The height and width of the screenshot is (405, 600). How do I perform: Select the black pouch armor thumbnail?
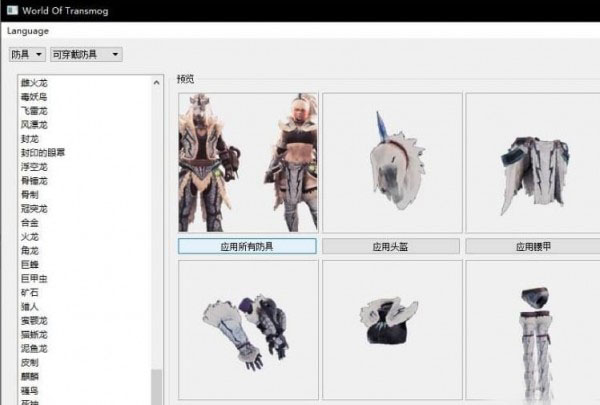tap(392, 330)
